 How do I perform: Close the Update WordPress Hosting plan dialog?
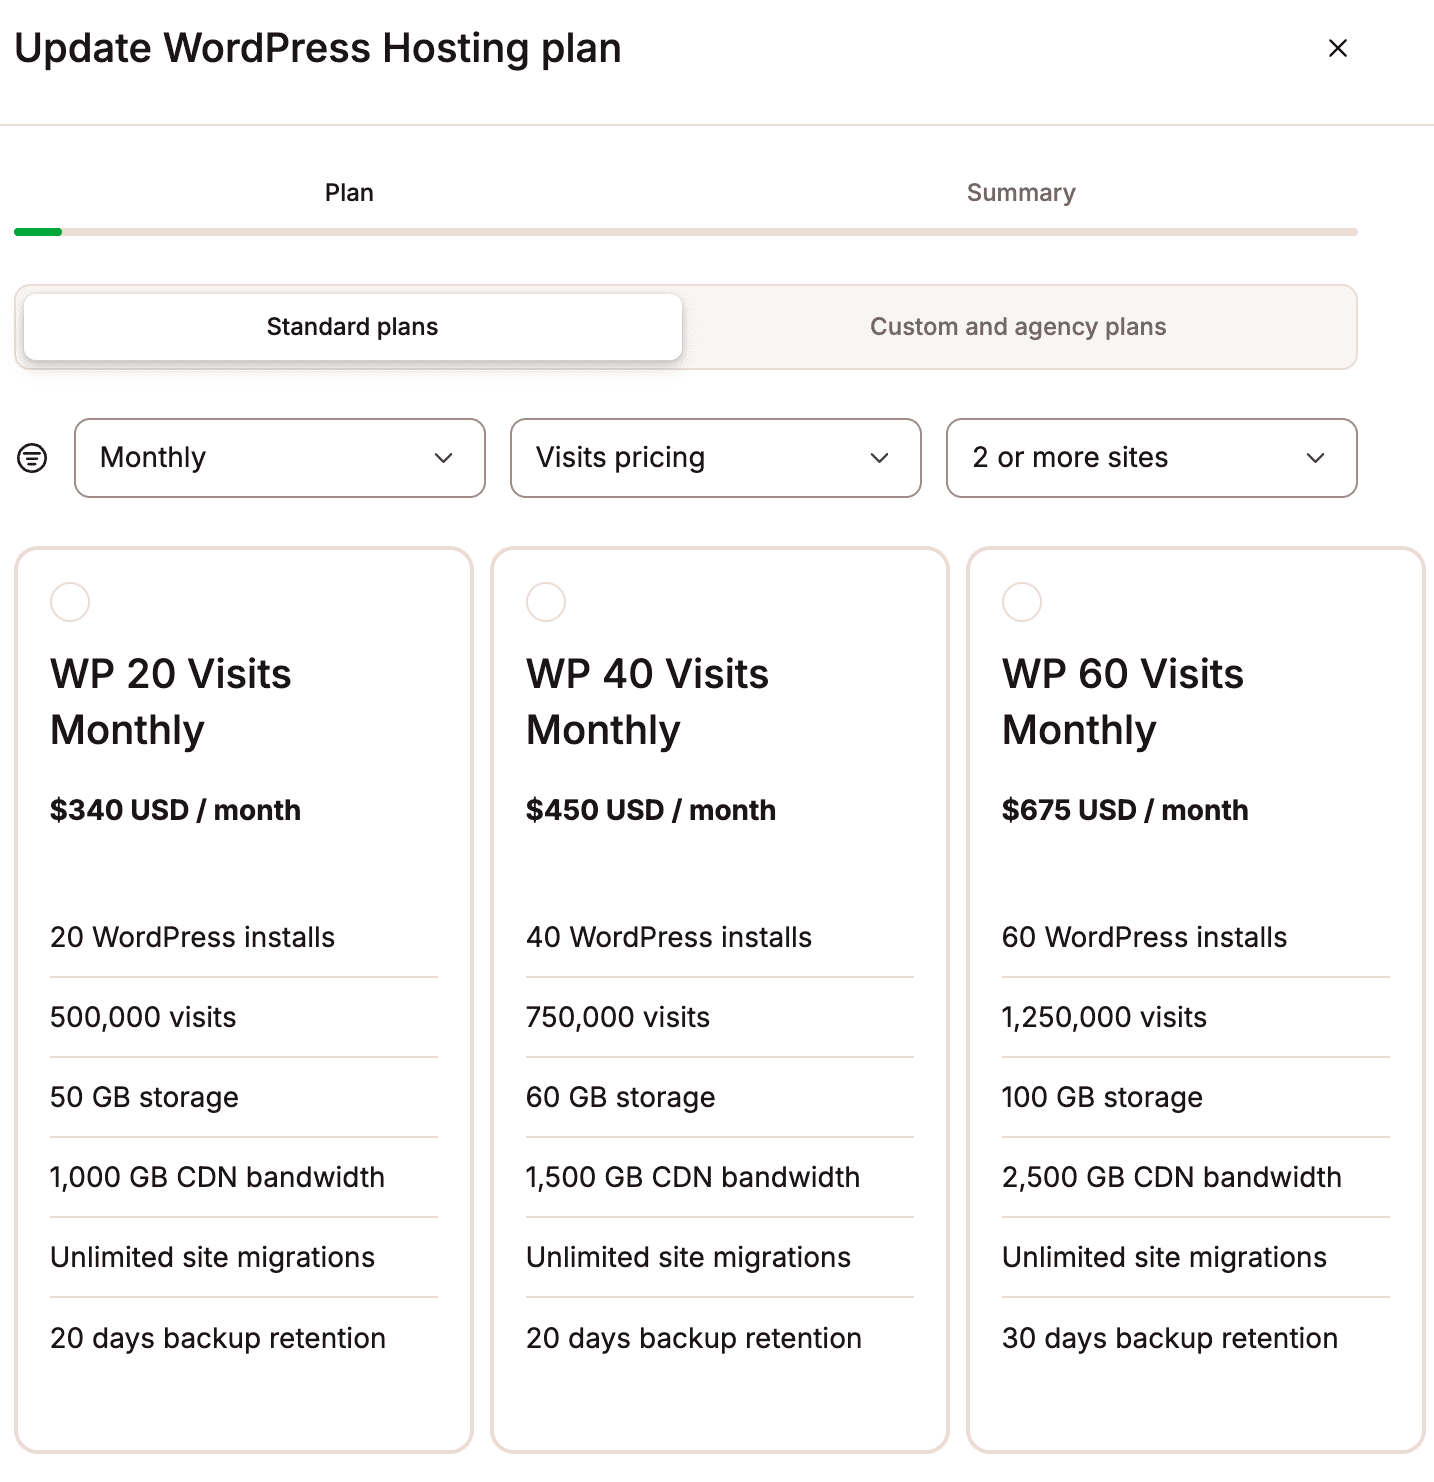tap(1337, 47)
